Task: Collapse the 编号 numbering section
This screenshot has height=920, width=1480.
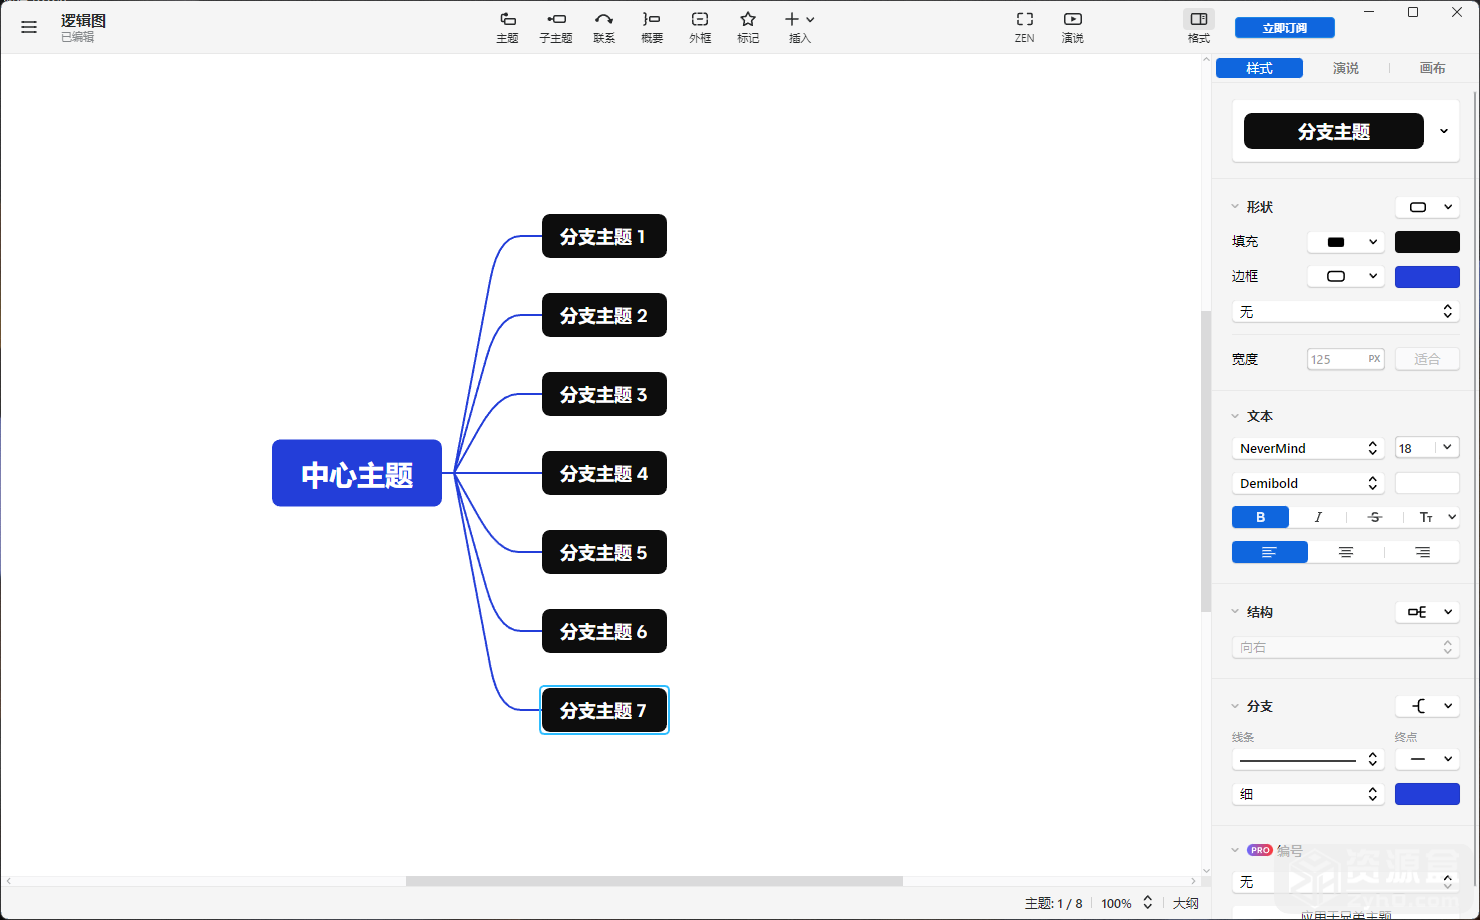Action: pos(1235,850)
